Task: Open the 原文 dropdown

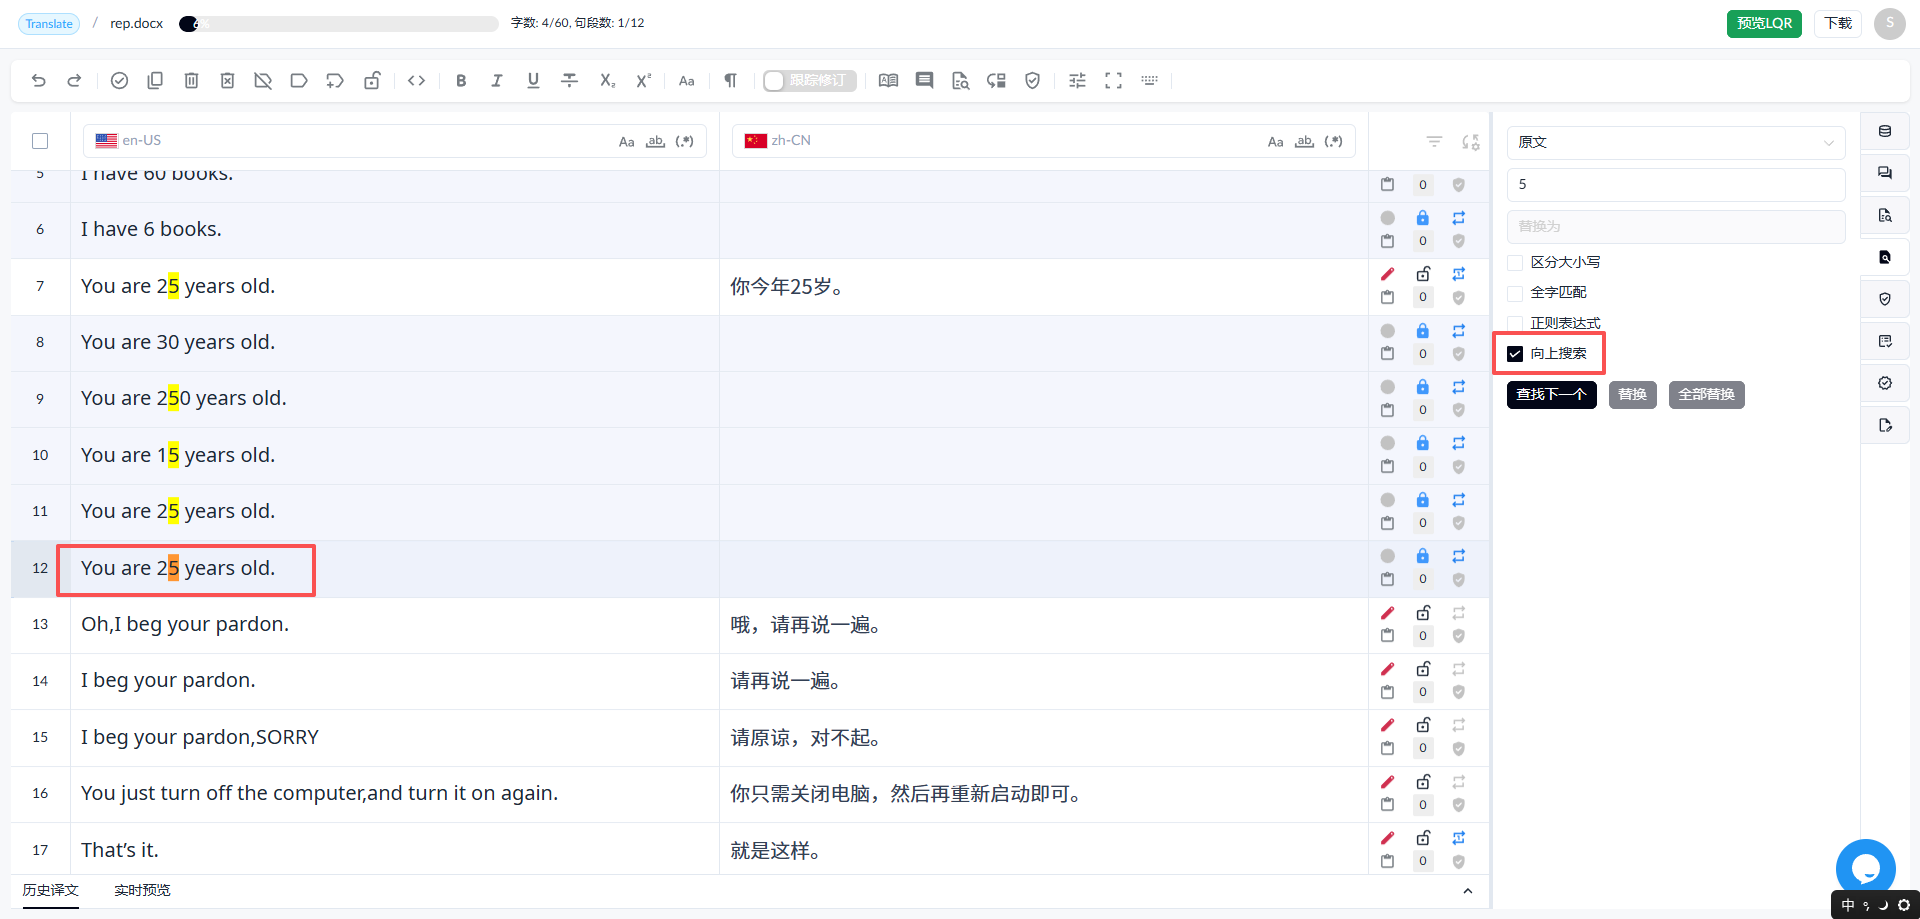Action: point(1676,142)
